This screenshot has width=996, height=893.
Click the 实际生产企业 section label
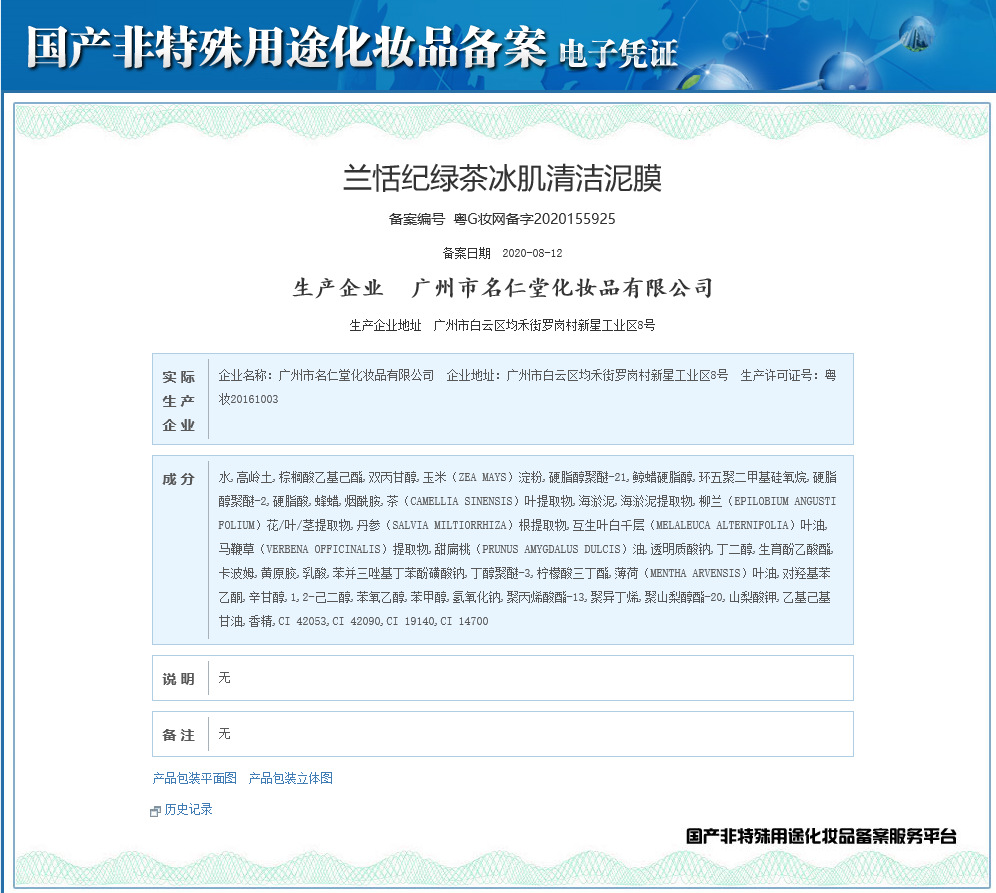(x=178, y=401)
